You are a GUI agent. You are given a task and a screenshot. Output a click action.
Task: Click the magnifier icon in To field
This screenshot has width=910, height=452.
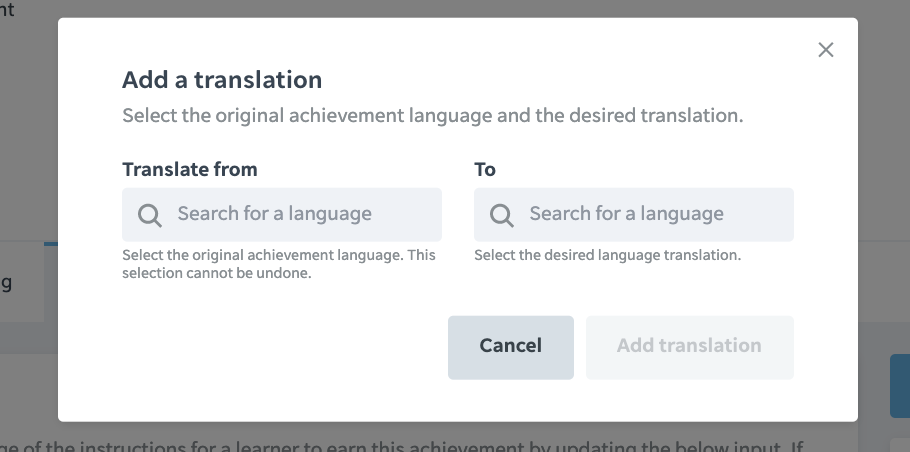pyautogui.click(x=501, y=215)
